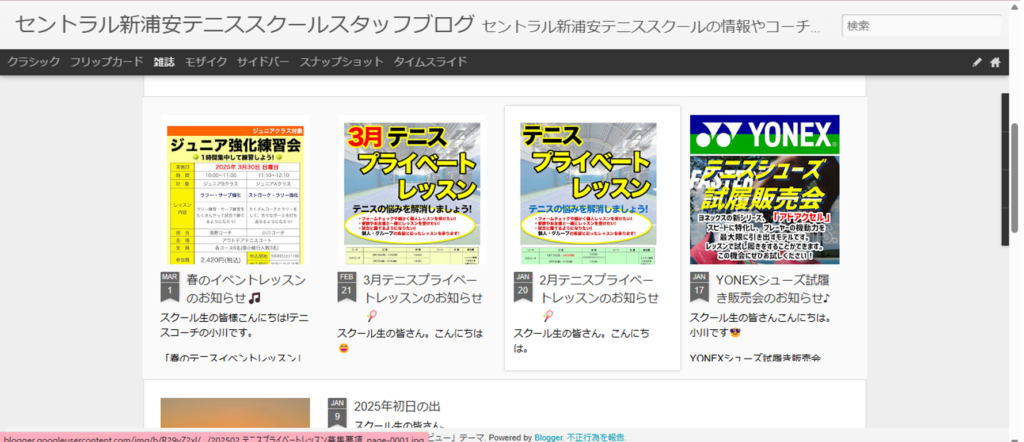Switch to the スナップショット view

tap(342, 62)
